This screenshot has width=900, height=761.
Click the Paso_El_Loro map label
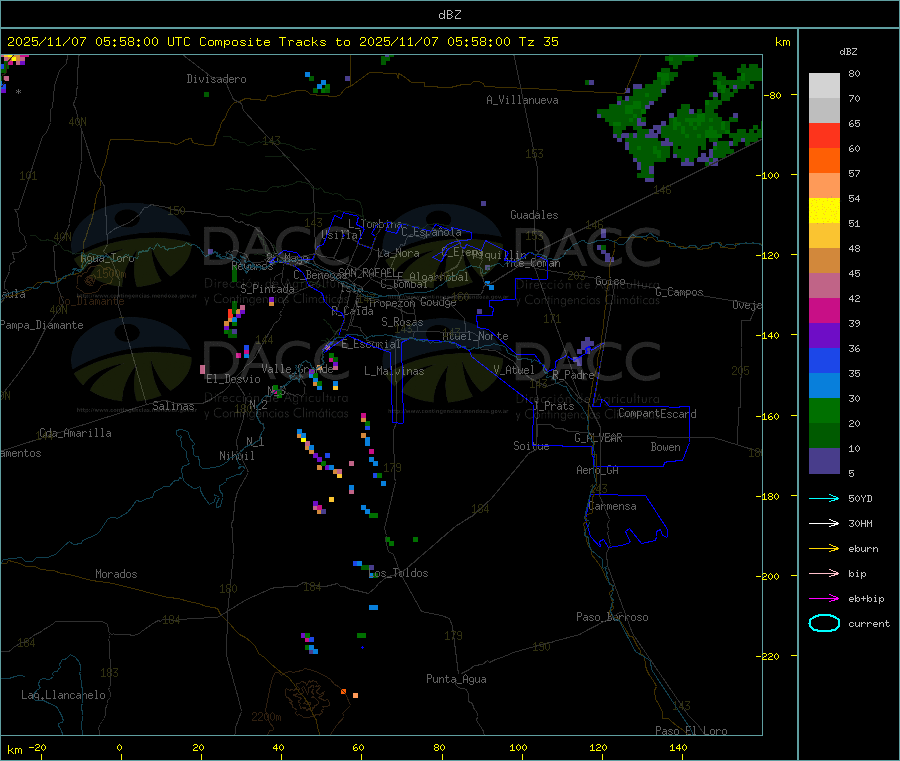[x=691, y=731]
